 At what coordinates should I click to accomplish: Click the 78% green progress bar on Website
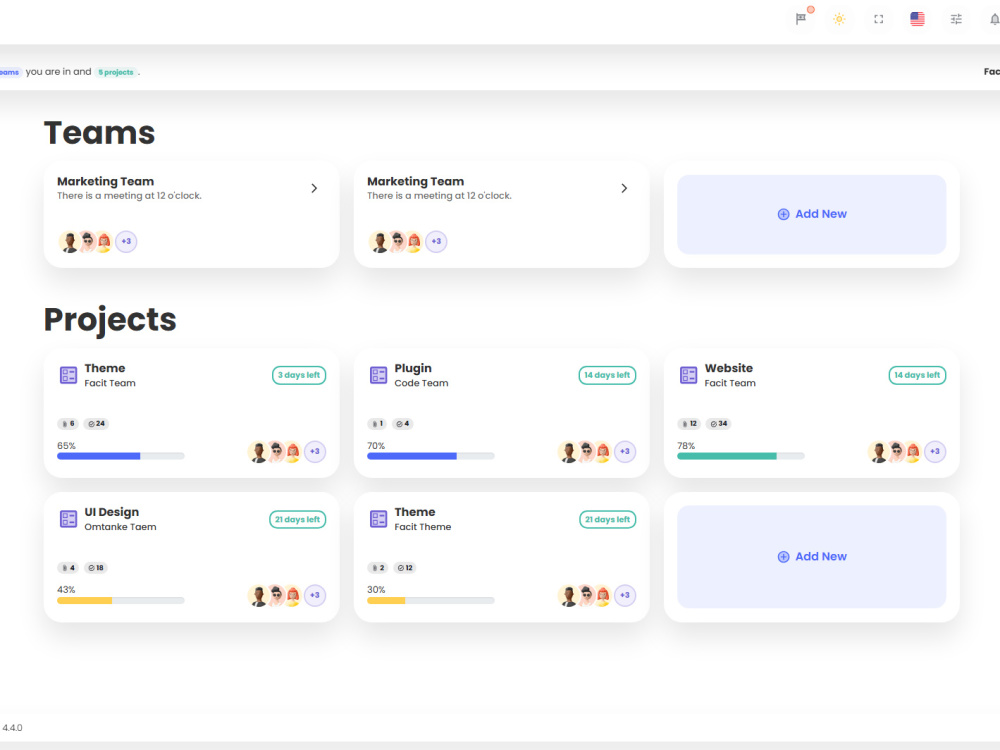pos(740,456)
